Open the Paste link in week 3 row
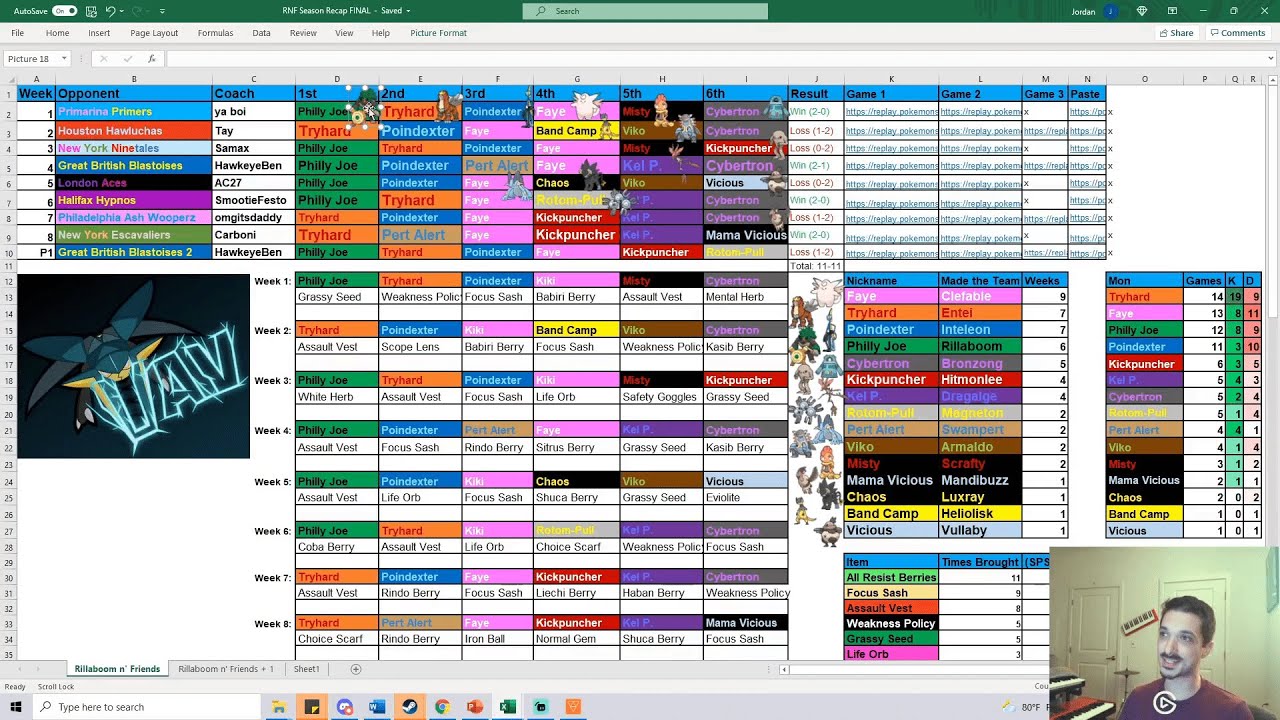1280x720 pixels. point(1087,148)
